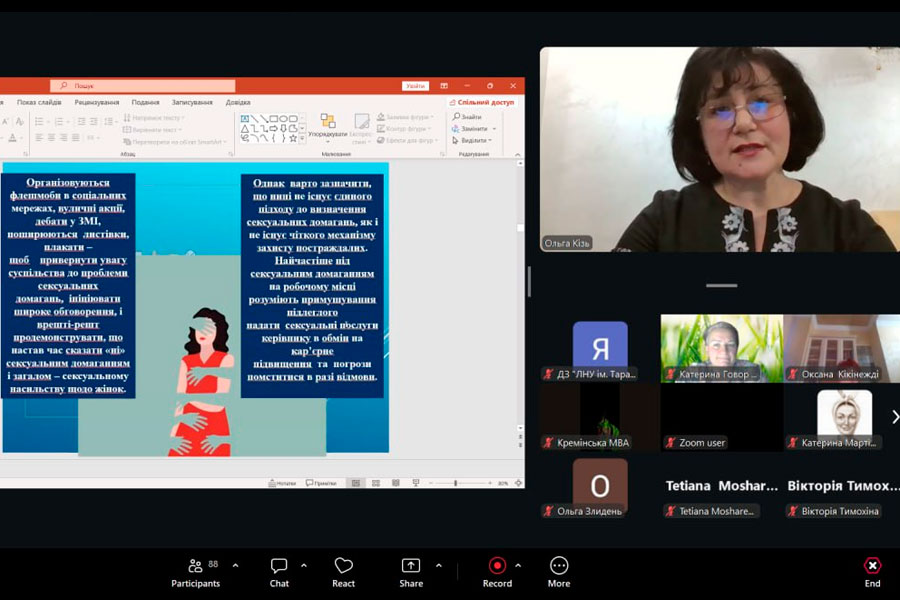The width and height of the screenshot is (900, 600).
Task: Open the Рецензування ribbon tab
Action: [x=96, y=102]
